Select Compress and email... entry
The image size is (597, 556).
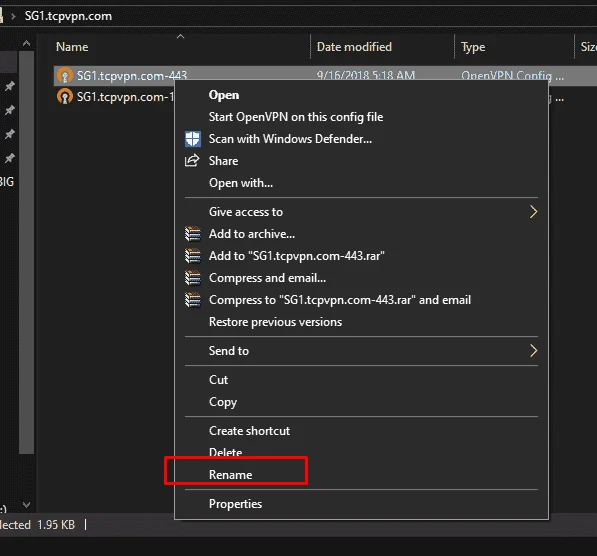361,278
